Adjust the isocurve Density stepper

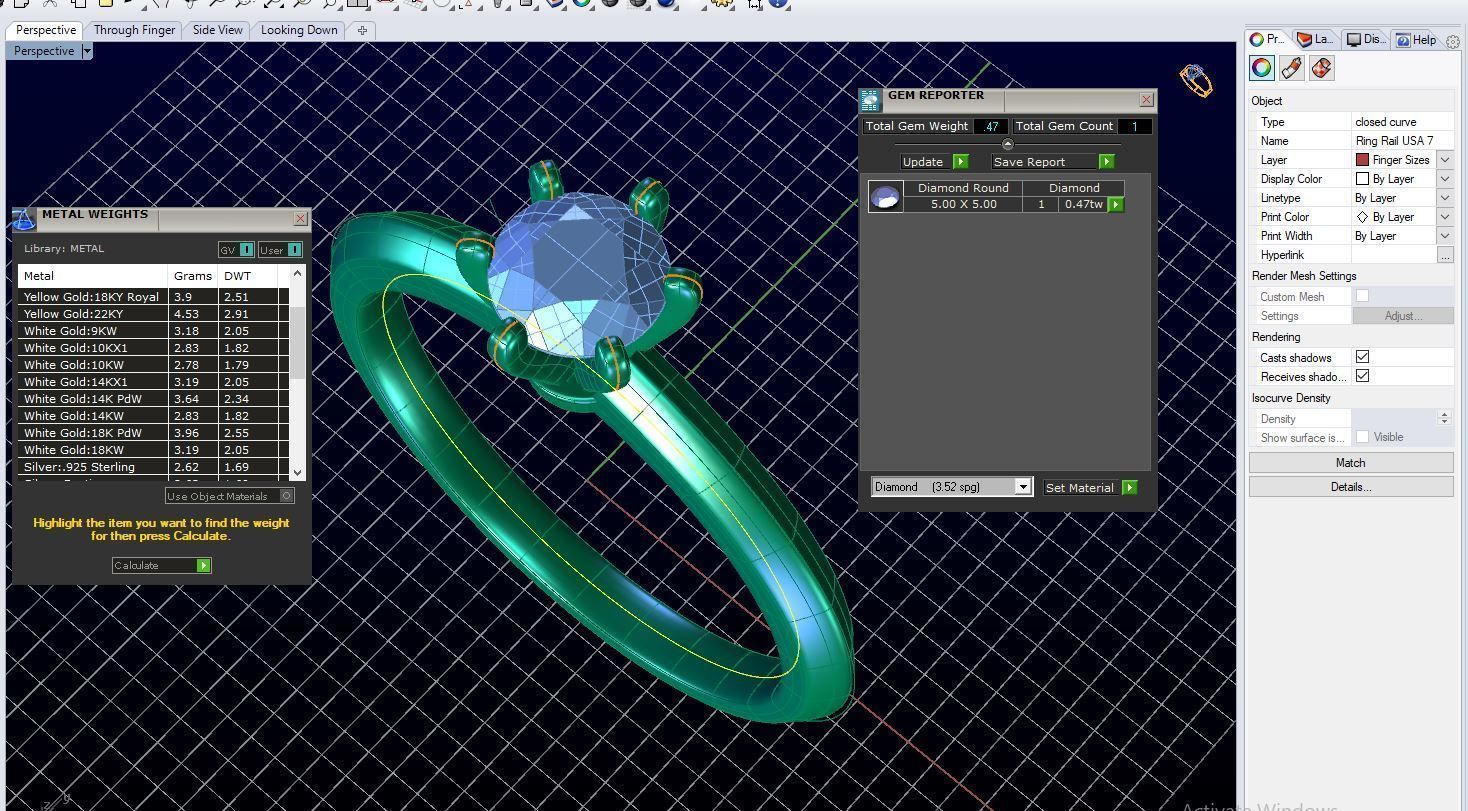tap(1444, 418)
